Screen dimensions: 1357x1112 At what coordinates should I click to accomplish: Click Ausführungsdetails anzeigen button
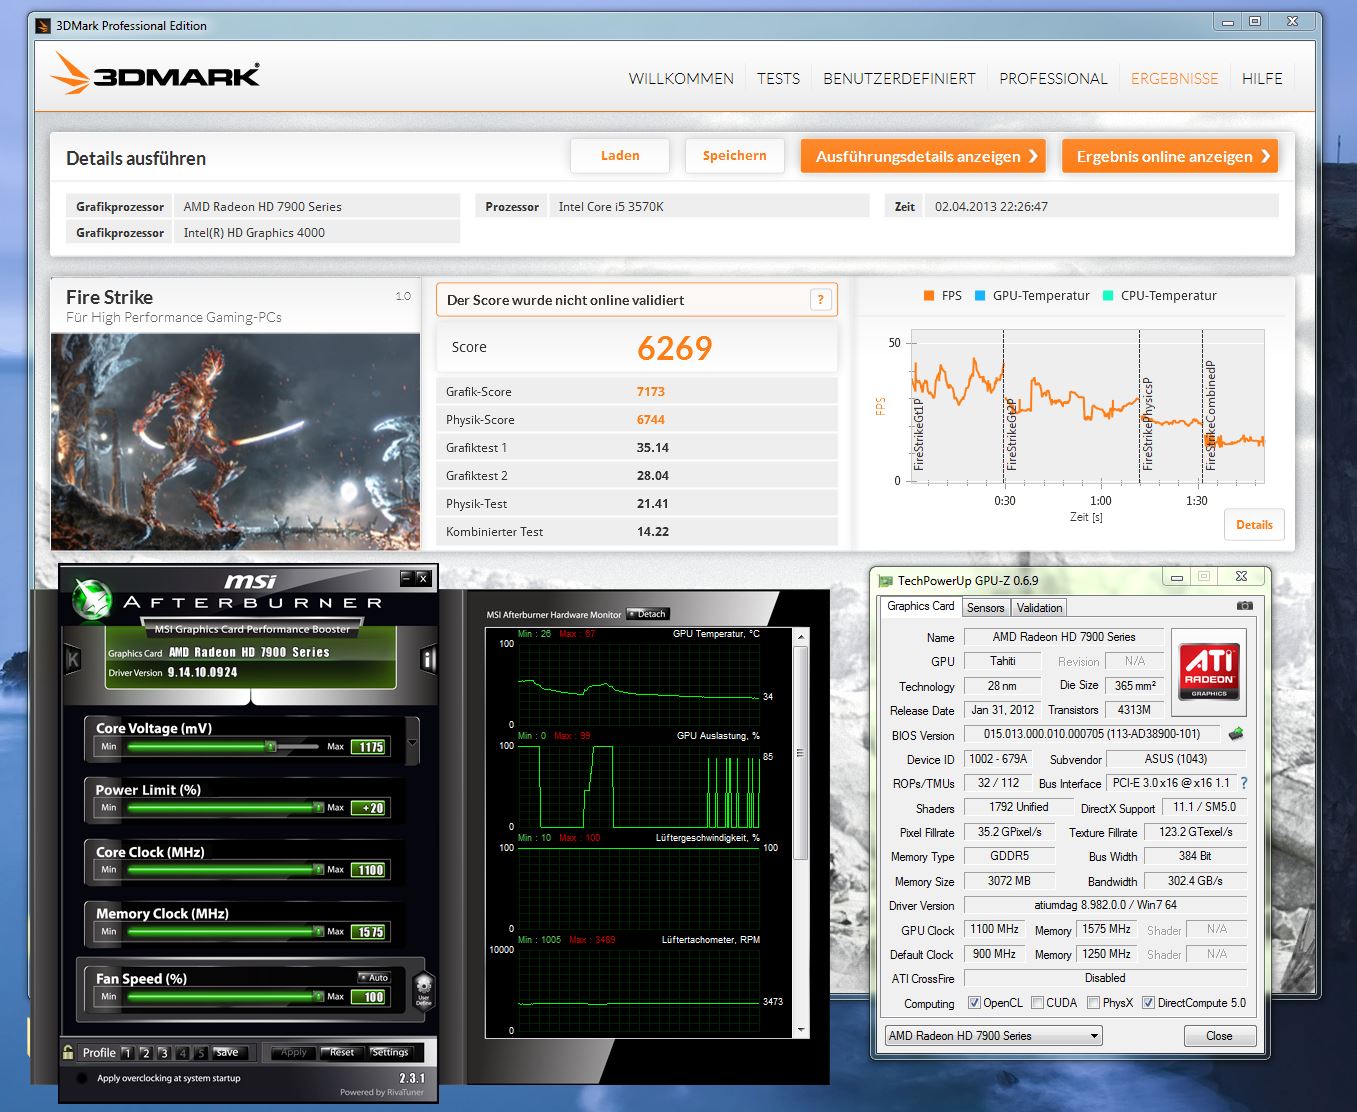[924, 156]
